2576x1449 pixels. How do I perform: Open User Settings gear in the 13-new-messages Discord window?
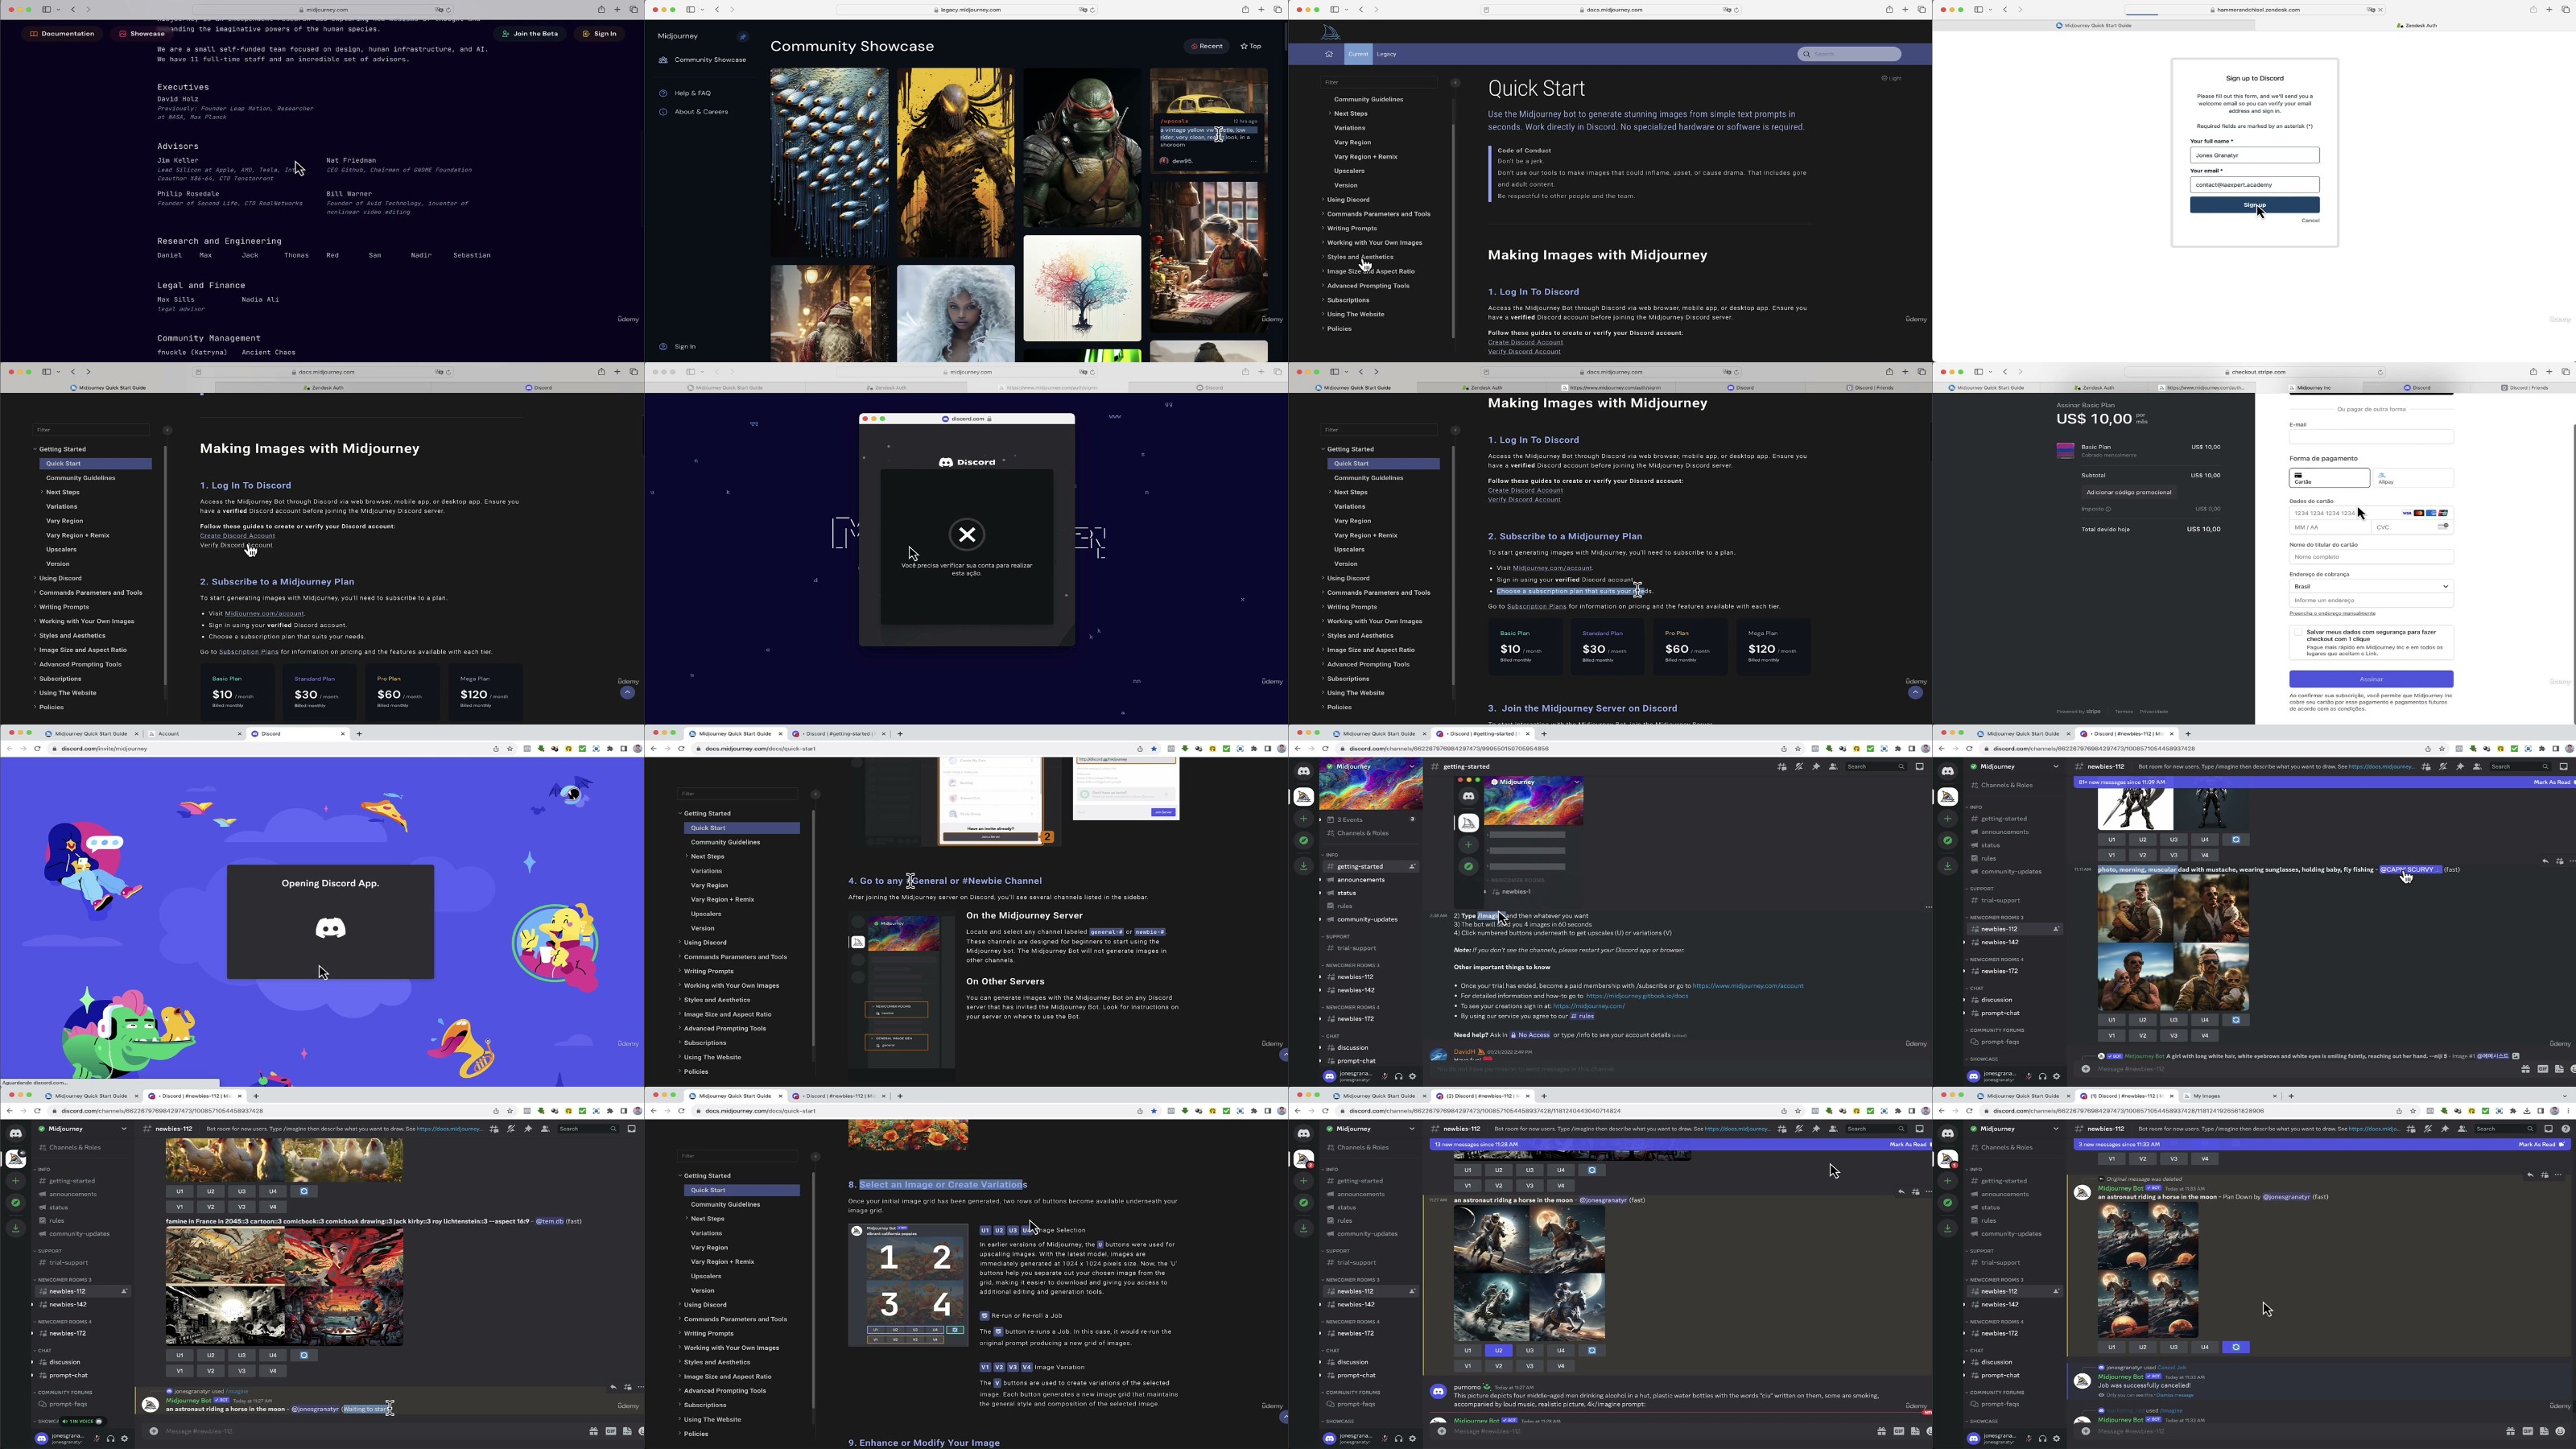click(x=1412, y=1439)
